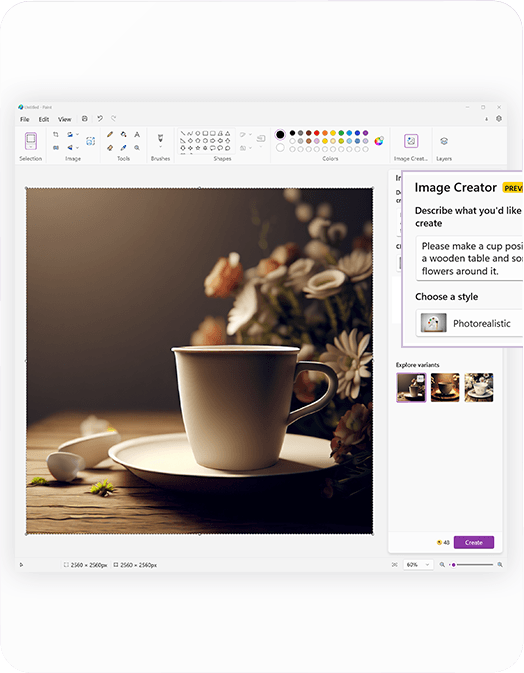This screenshot has height=673, width=524.
Task: Click the Rotate image icon
Action: [70, 134]
